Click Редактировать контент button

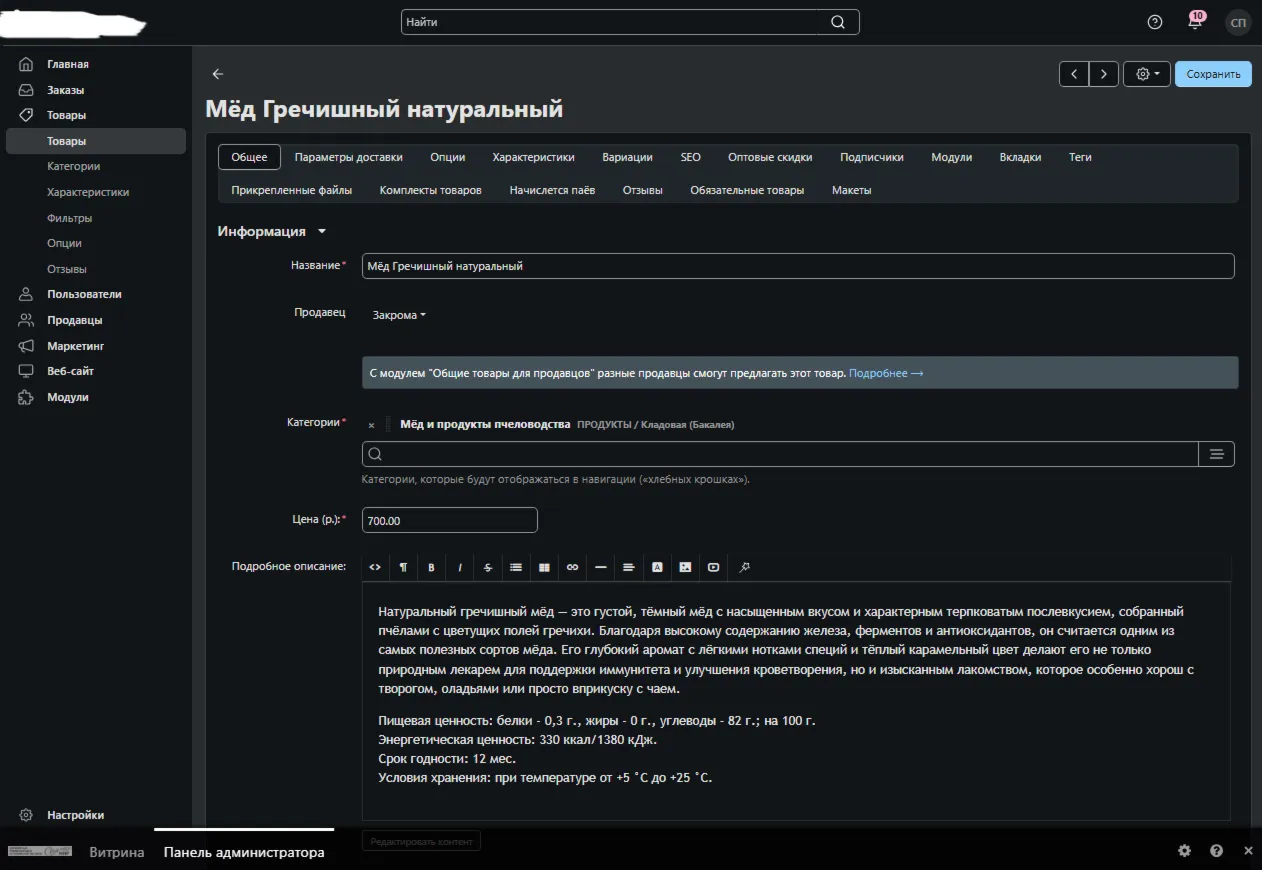421,842
